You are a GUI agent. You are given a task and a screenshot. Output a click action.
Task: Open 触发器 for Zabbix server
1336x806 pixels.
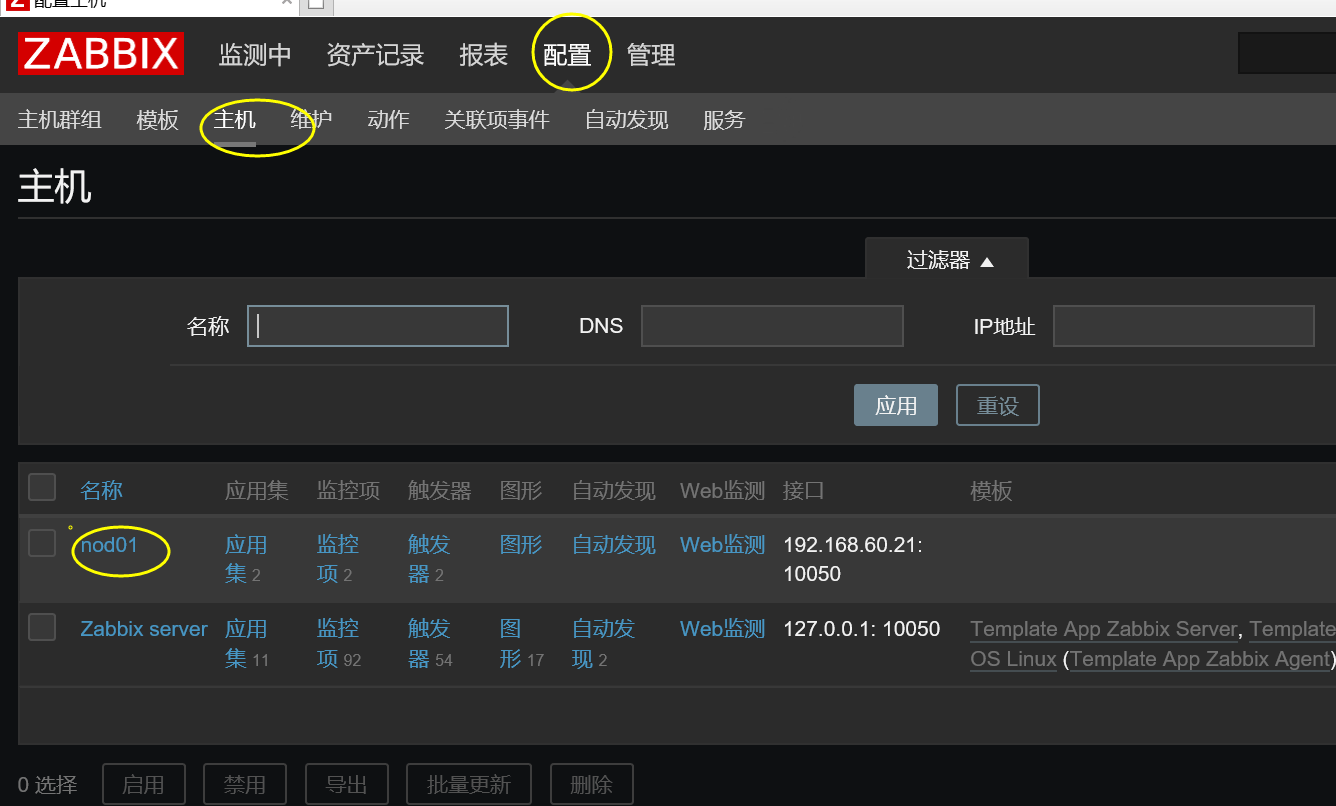click(429, 643)
